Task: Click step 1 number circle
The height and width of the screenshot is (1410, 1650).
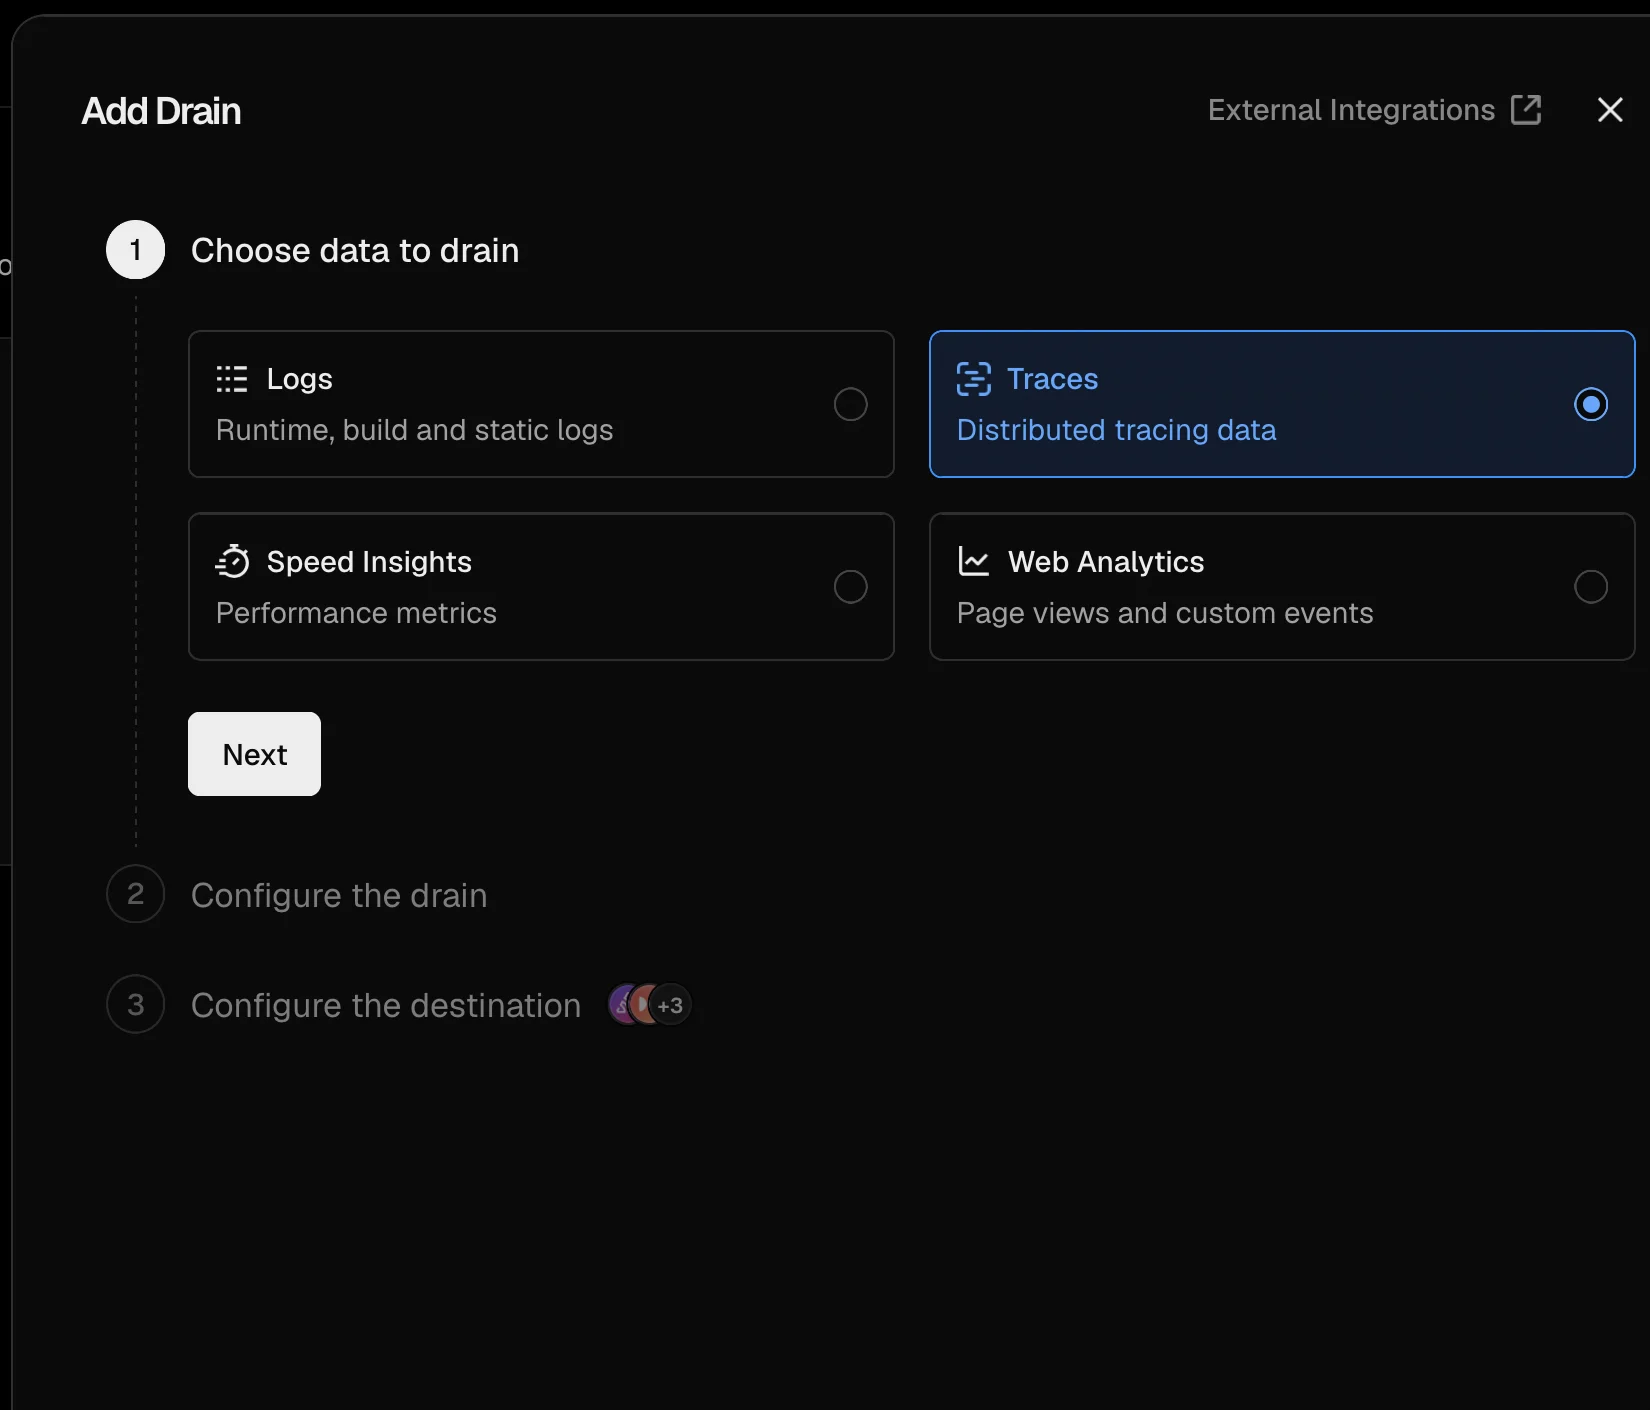Action: (136, 250)
